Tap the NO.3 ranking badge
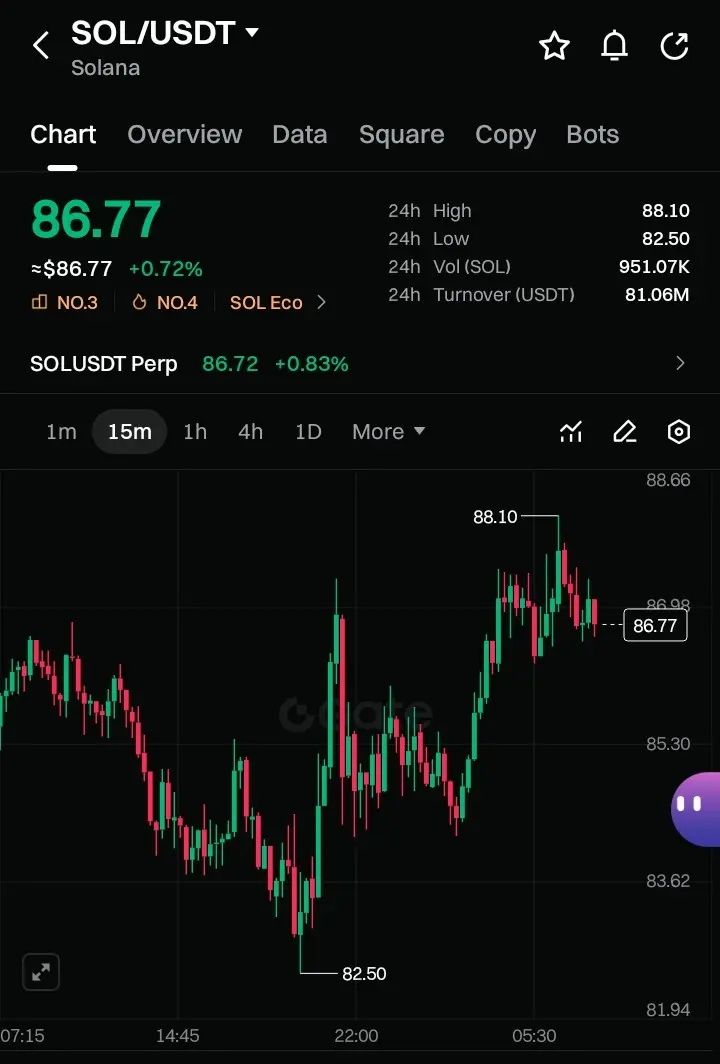 pyautogui.click(x=65, y=303)
